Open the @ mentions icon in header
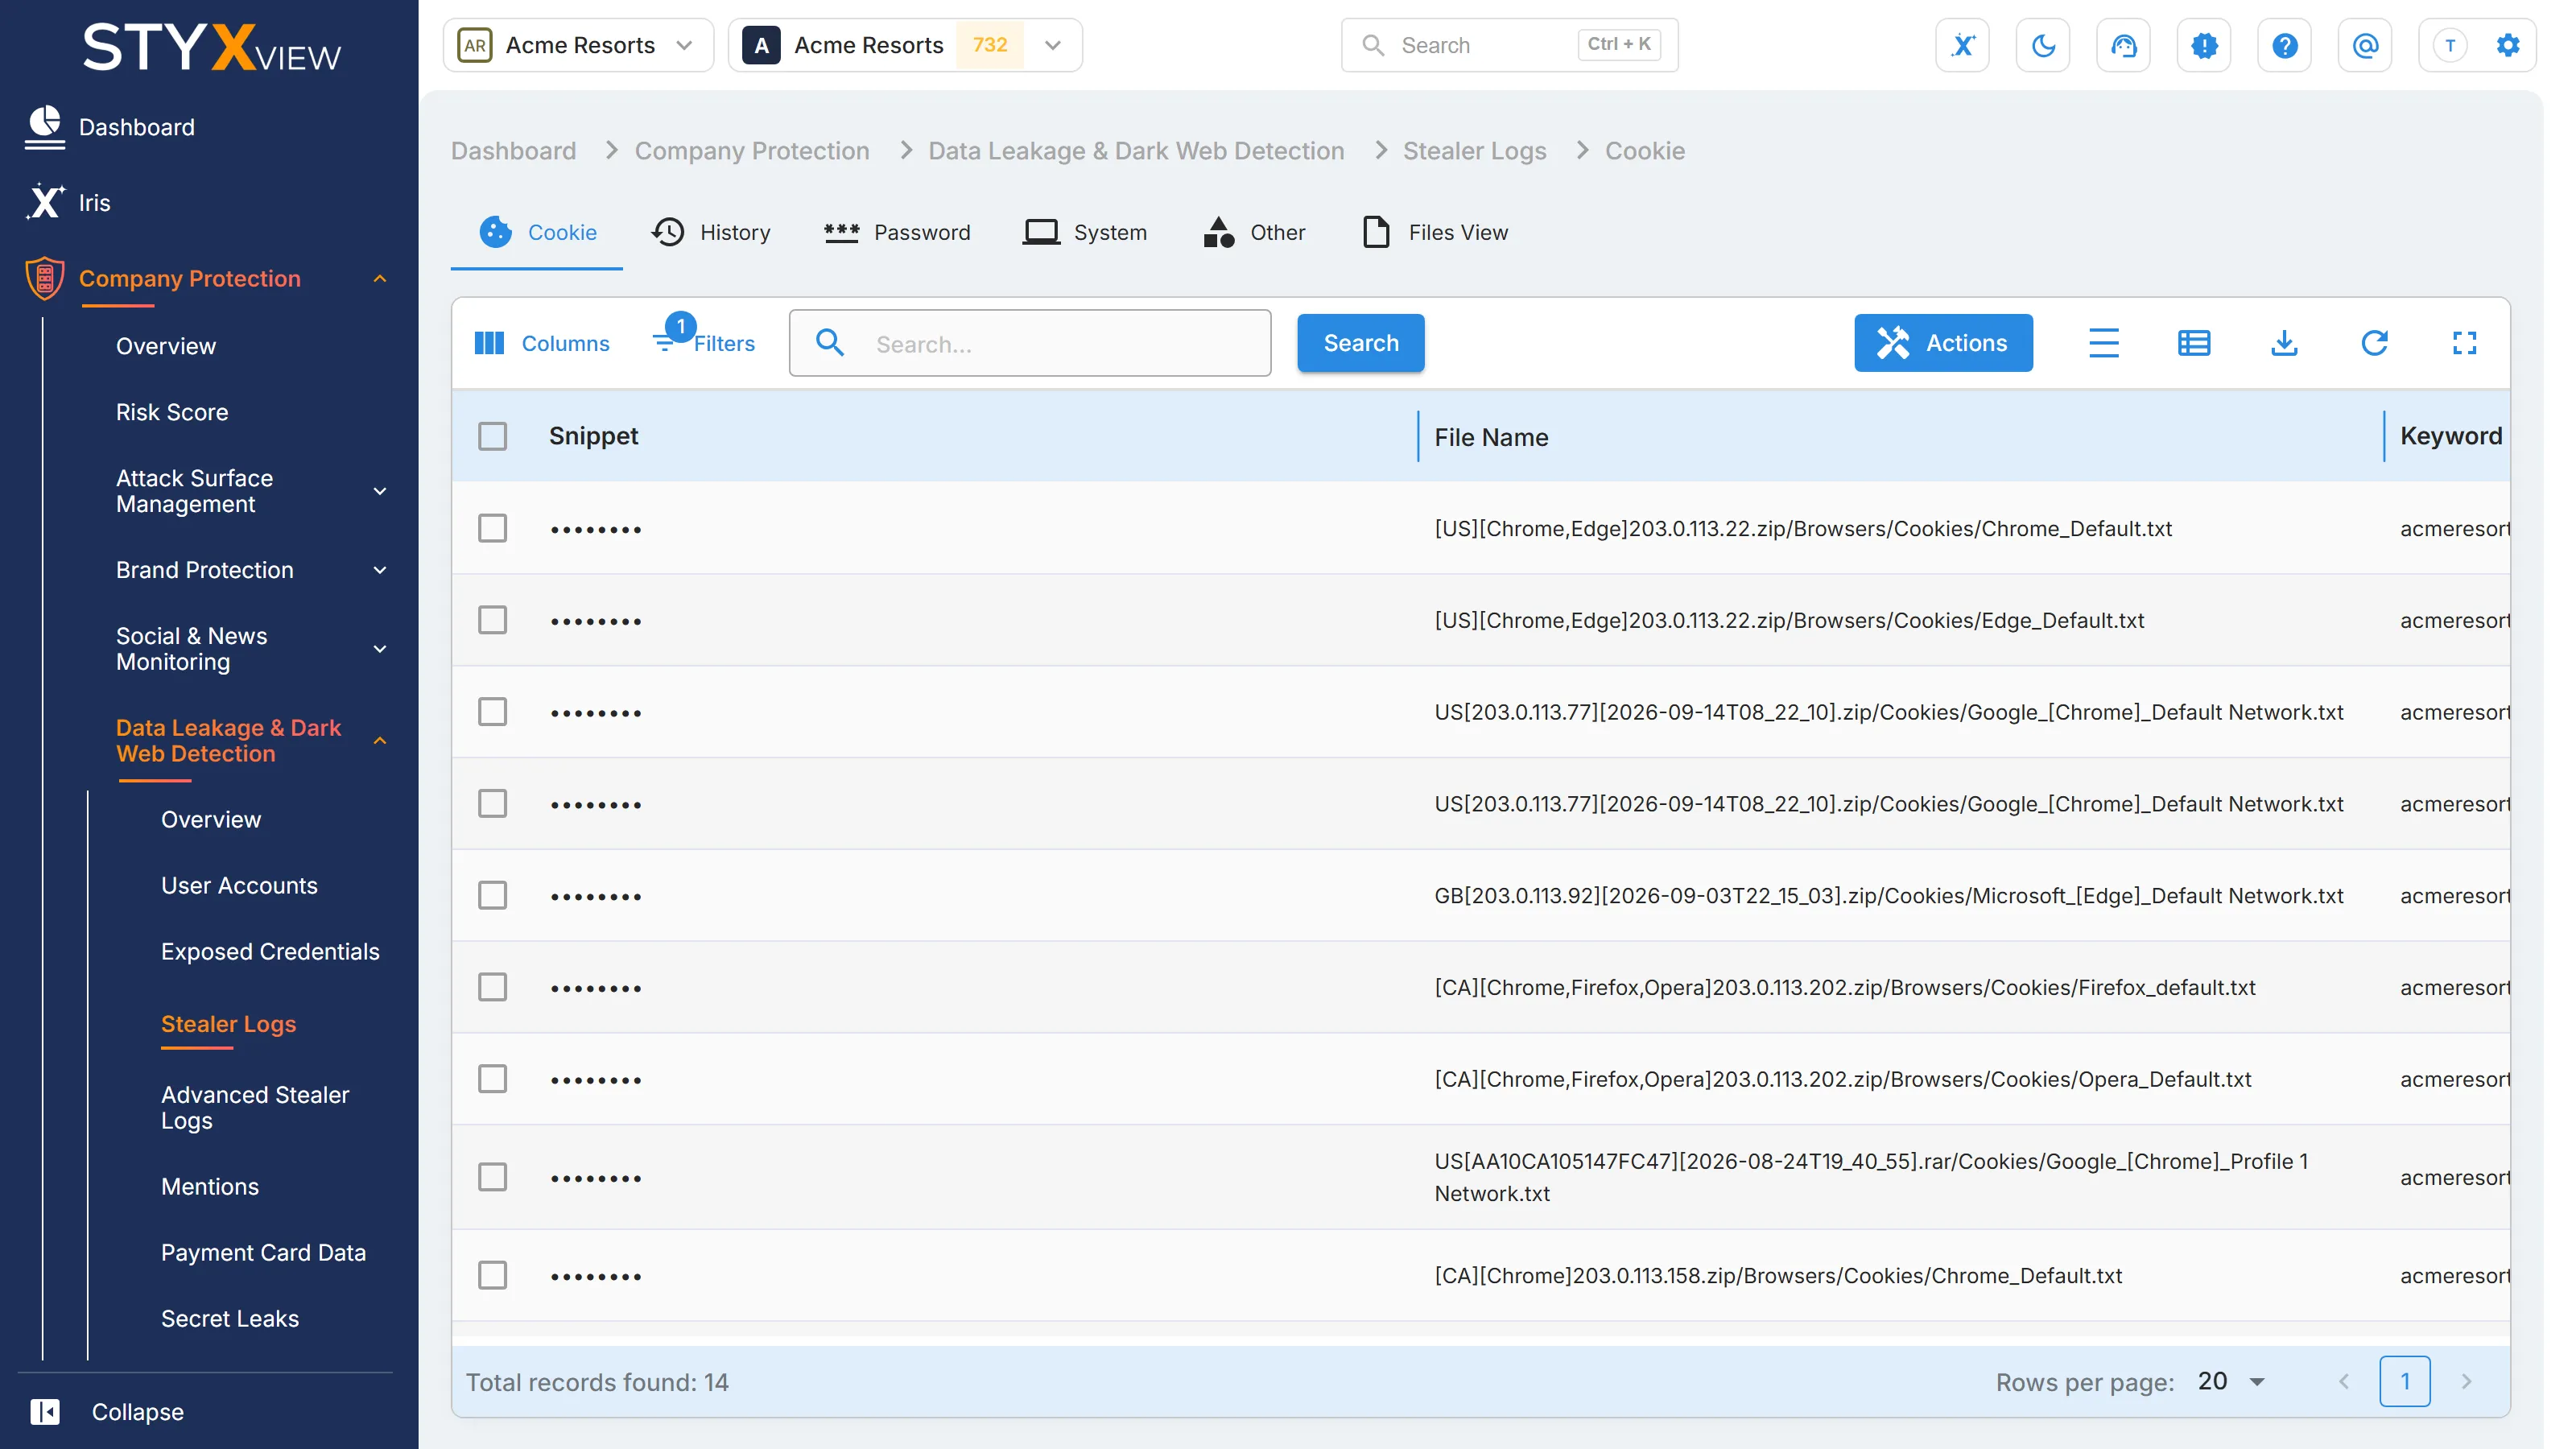2576x1449 pixels. pyautogui.click(x=2365, y=45)
